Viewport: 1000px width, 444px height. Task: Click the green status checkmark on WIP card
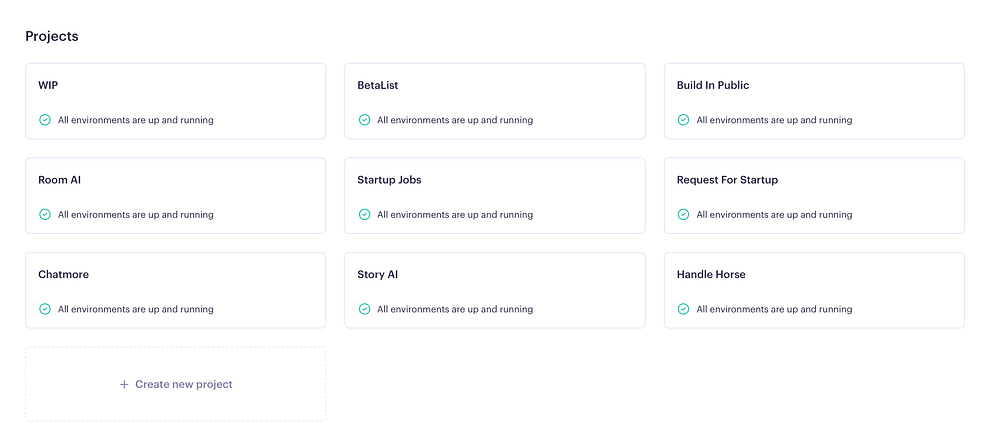click(x=45, y=120)
